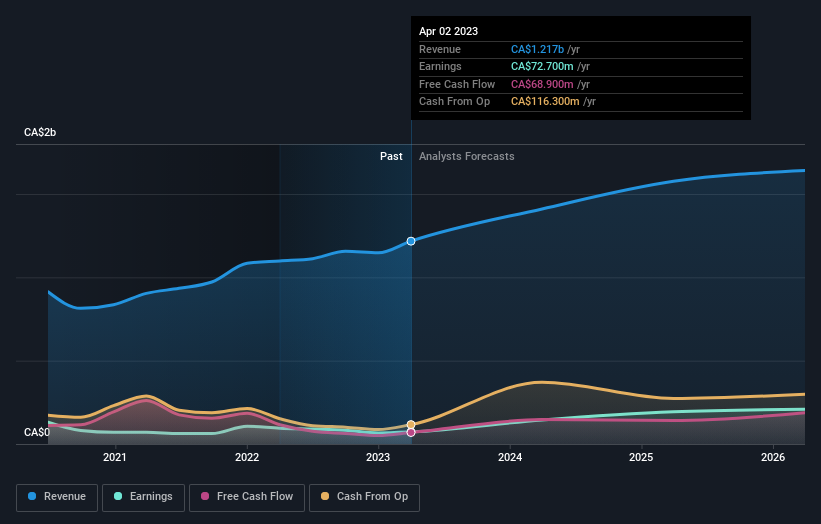
Task: Toggle the Free Cash Flow legend button
Action: (x=247, y=497)
